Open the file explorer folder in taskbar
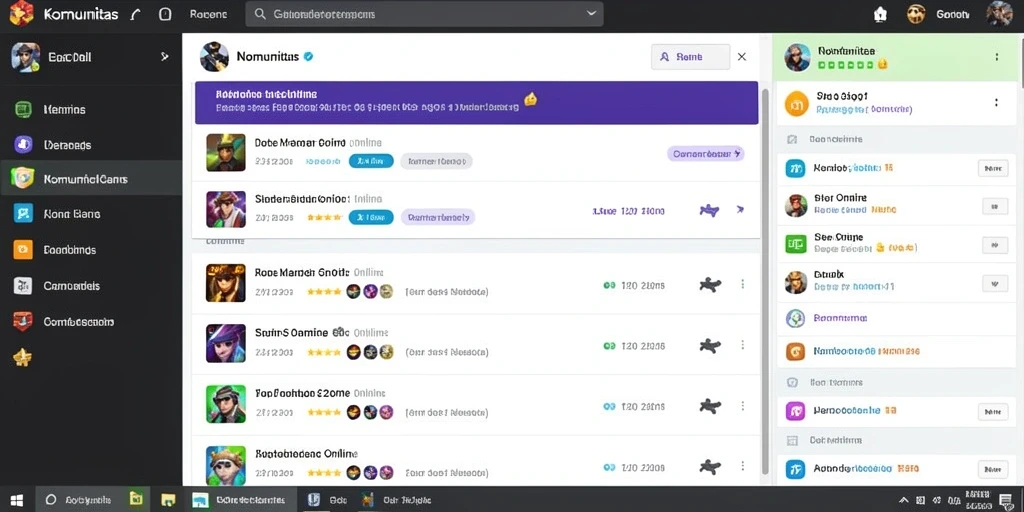 [168, 500]
